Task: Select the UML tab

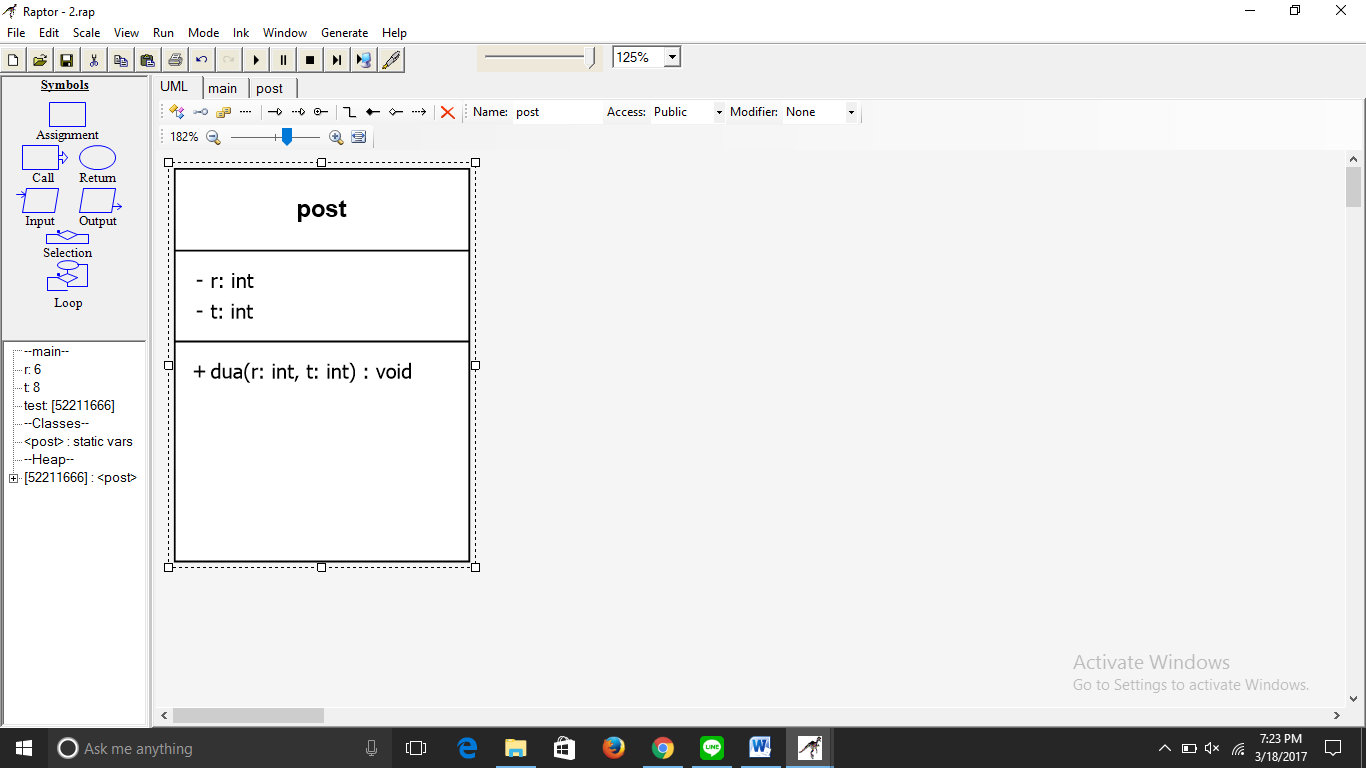Action: pyautogui.click(x=175, y=87)
